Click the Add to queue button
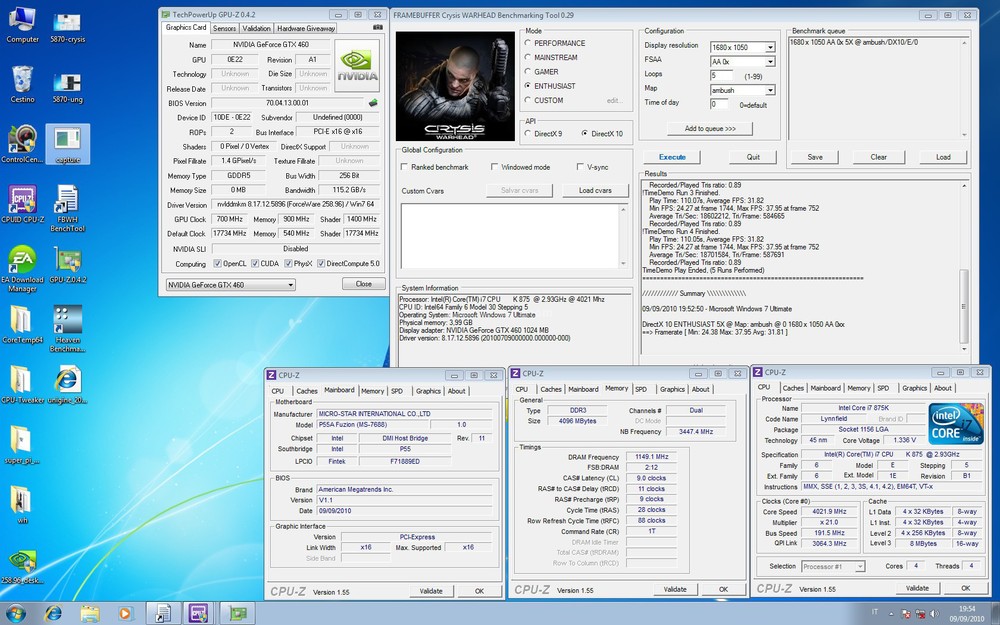Viewport: 1000px width, 625px height. click(x=710, y=129)
